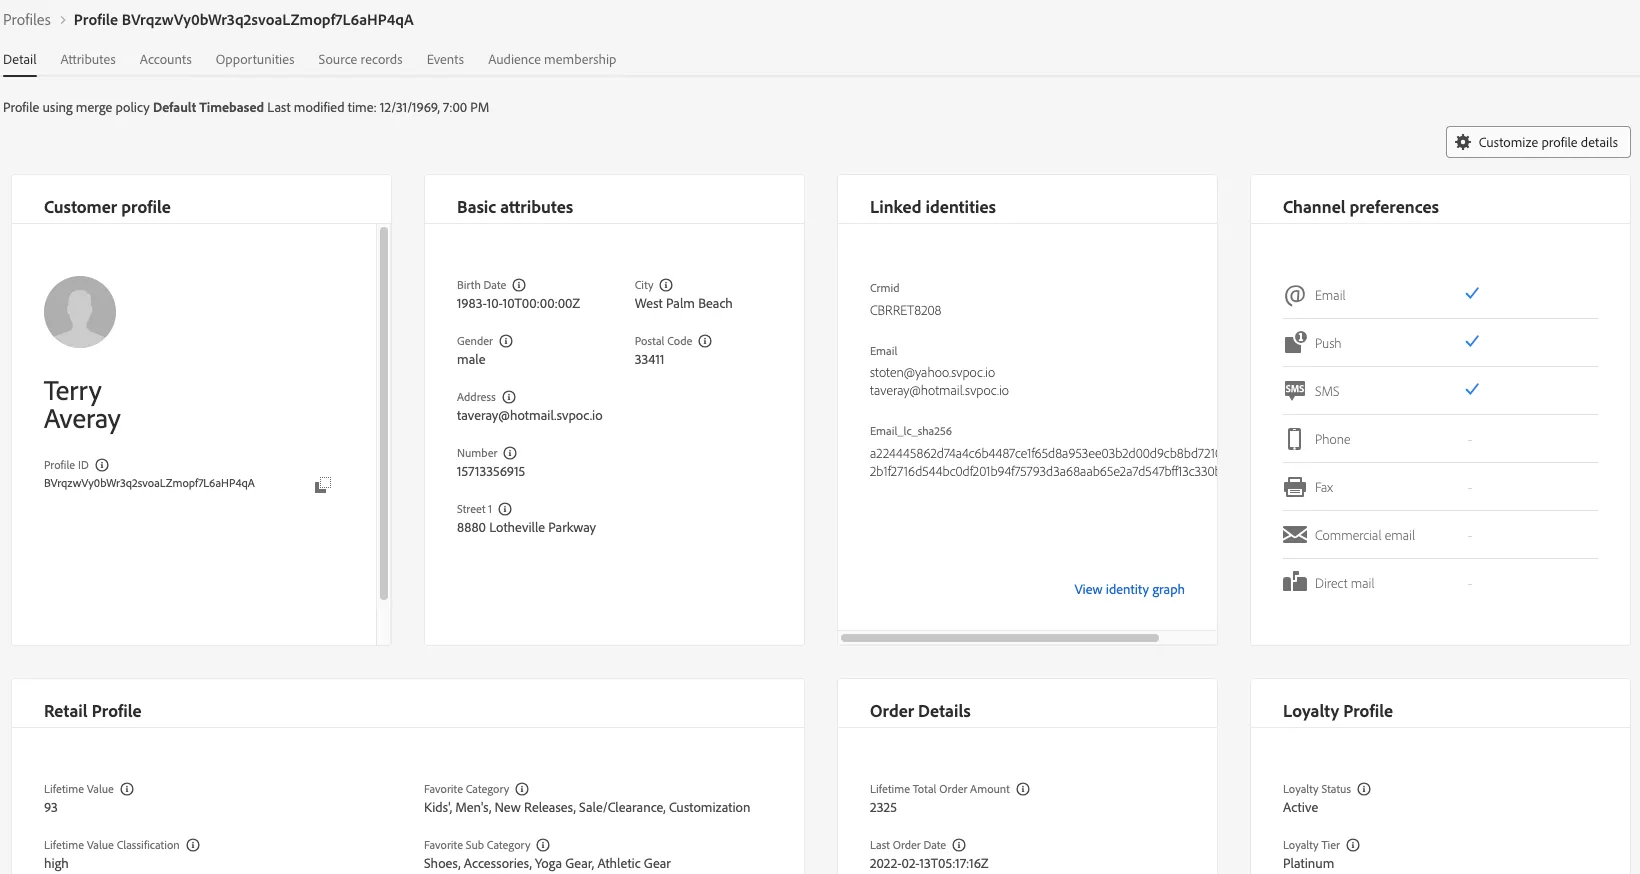Viewport: 1640px width, 874px height.
Task: Click the Direct mail mailbox icon
Action: click(1294, 582)
